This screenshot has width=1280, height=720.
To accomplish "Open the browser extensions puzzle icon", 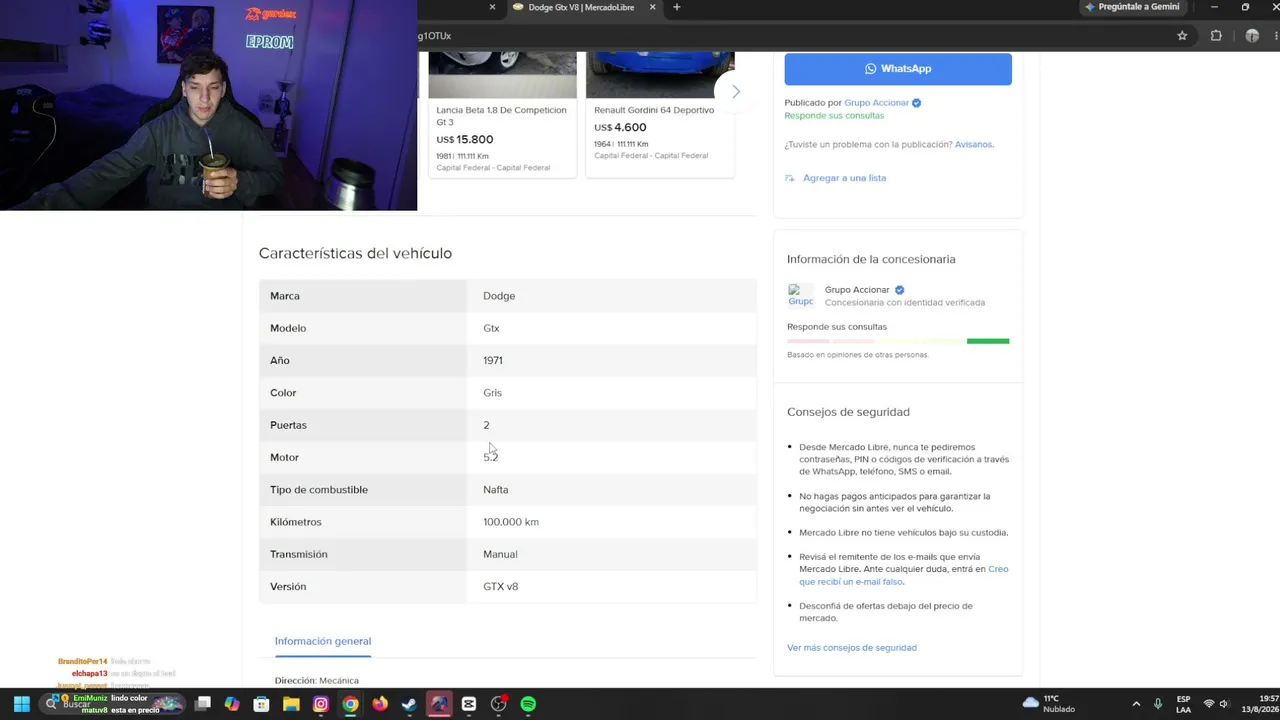I will pyautogui.click(x=1216, y=36).
